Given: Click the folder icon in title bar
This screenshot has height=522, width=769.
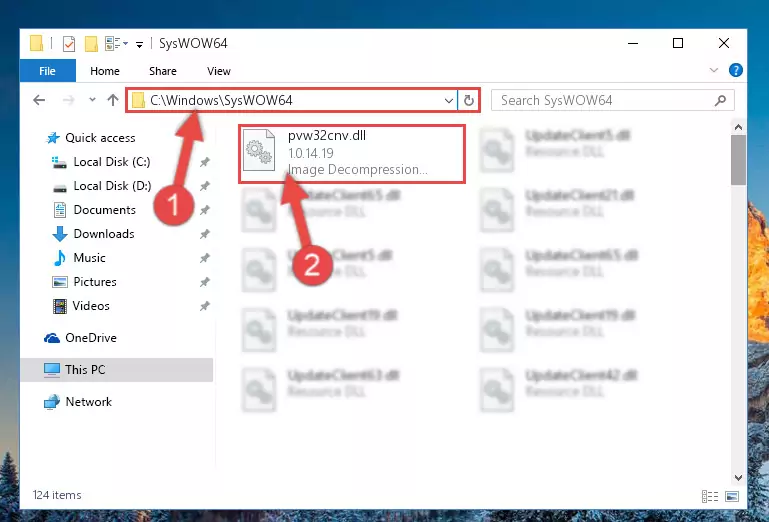Looking at the screenshot, I should (37, 43).
